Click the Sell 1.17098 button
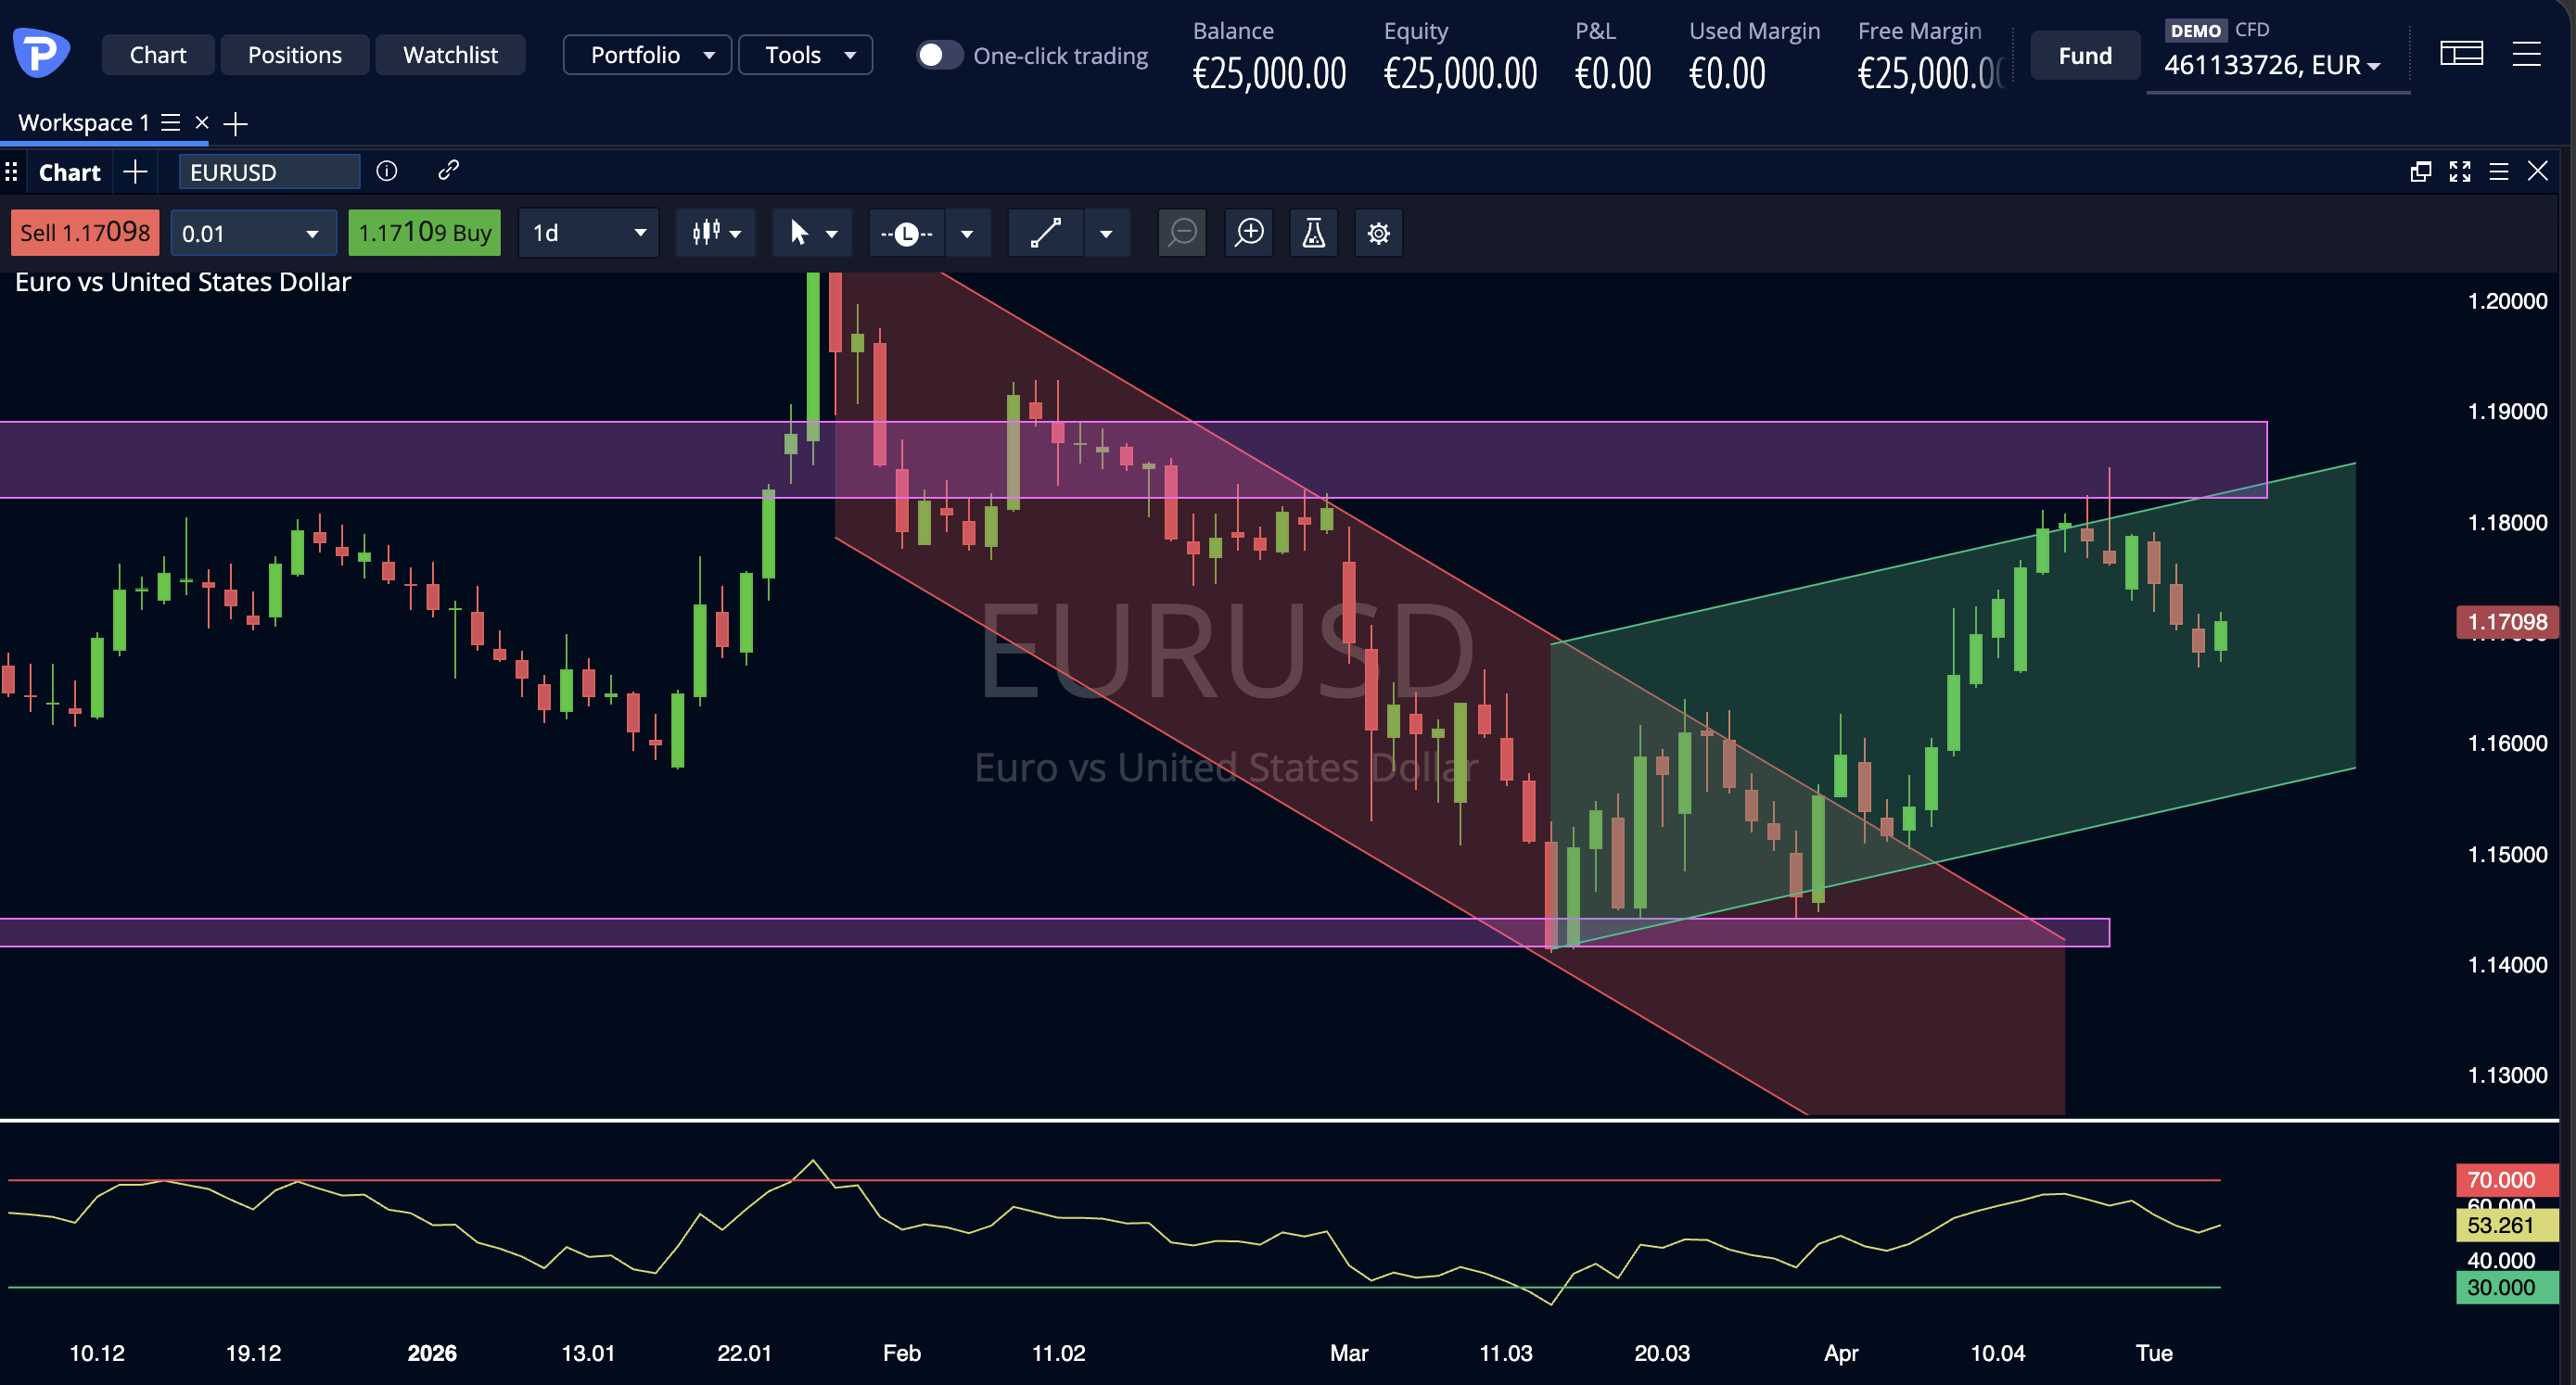The height and width of the screenshot is (1385, 2576). (85, 233)
